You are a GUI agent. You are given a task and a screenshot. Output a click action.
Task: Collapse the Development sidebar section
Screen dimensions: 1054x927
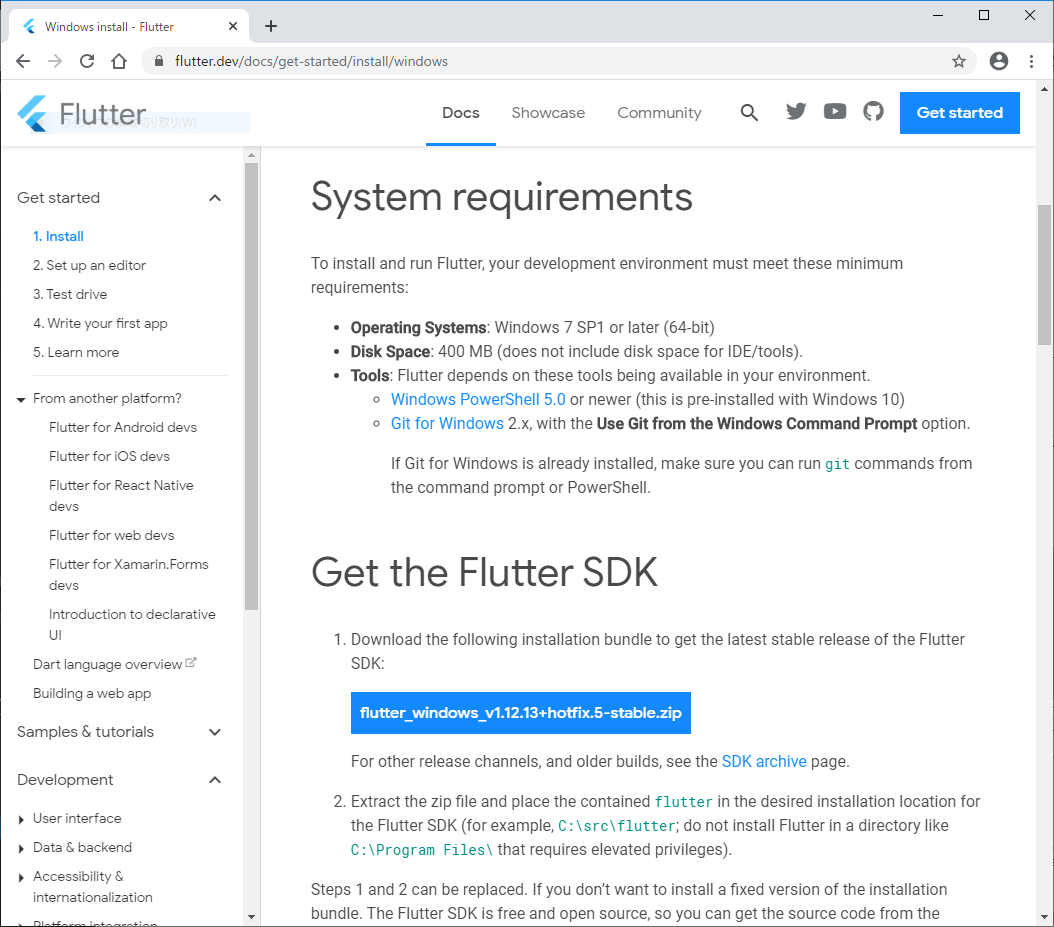click(x=215, y=780)
